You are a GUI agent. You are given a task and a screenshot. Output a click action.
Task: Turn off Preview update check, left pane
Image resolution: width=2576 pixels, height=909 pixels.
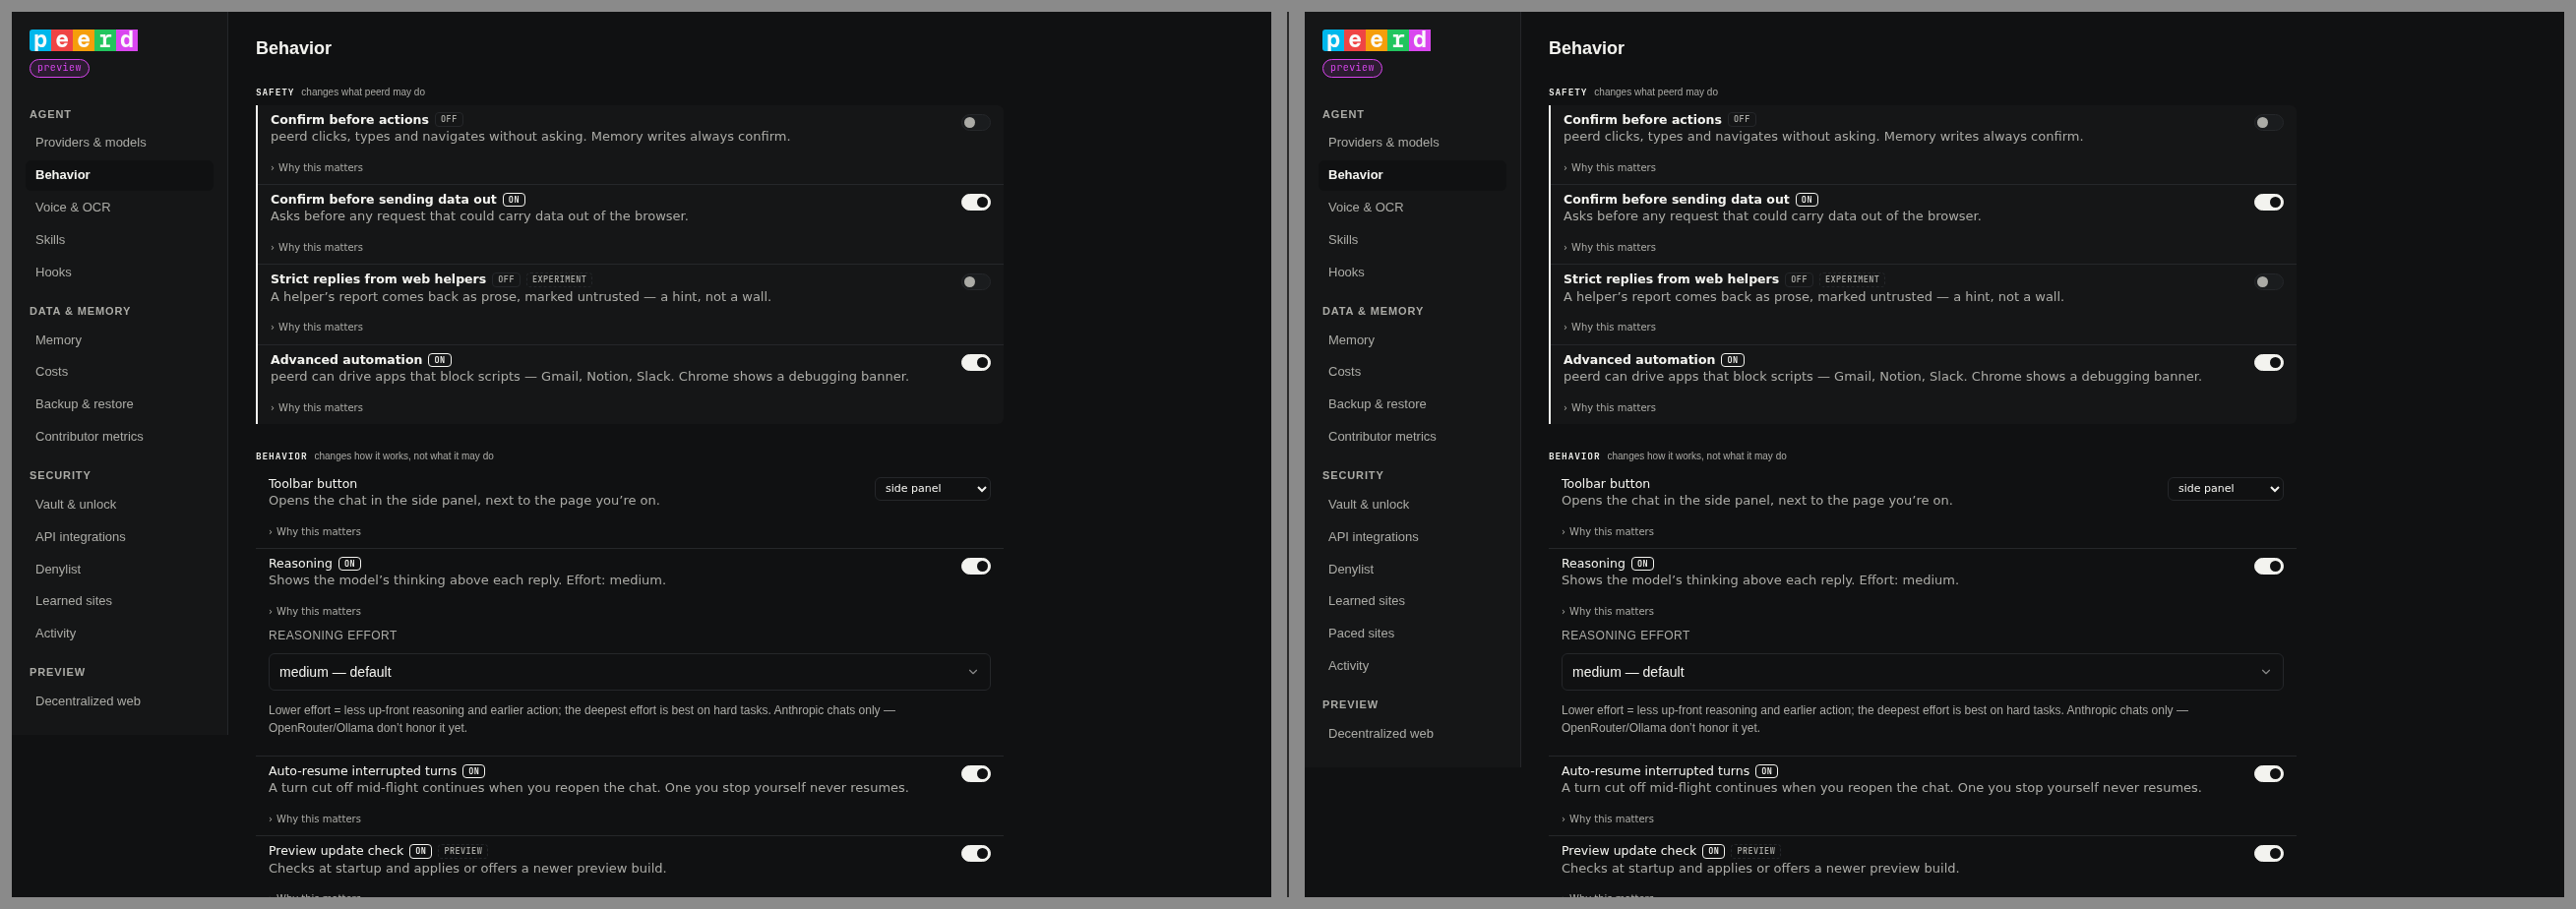976,853
